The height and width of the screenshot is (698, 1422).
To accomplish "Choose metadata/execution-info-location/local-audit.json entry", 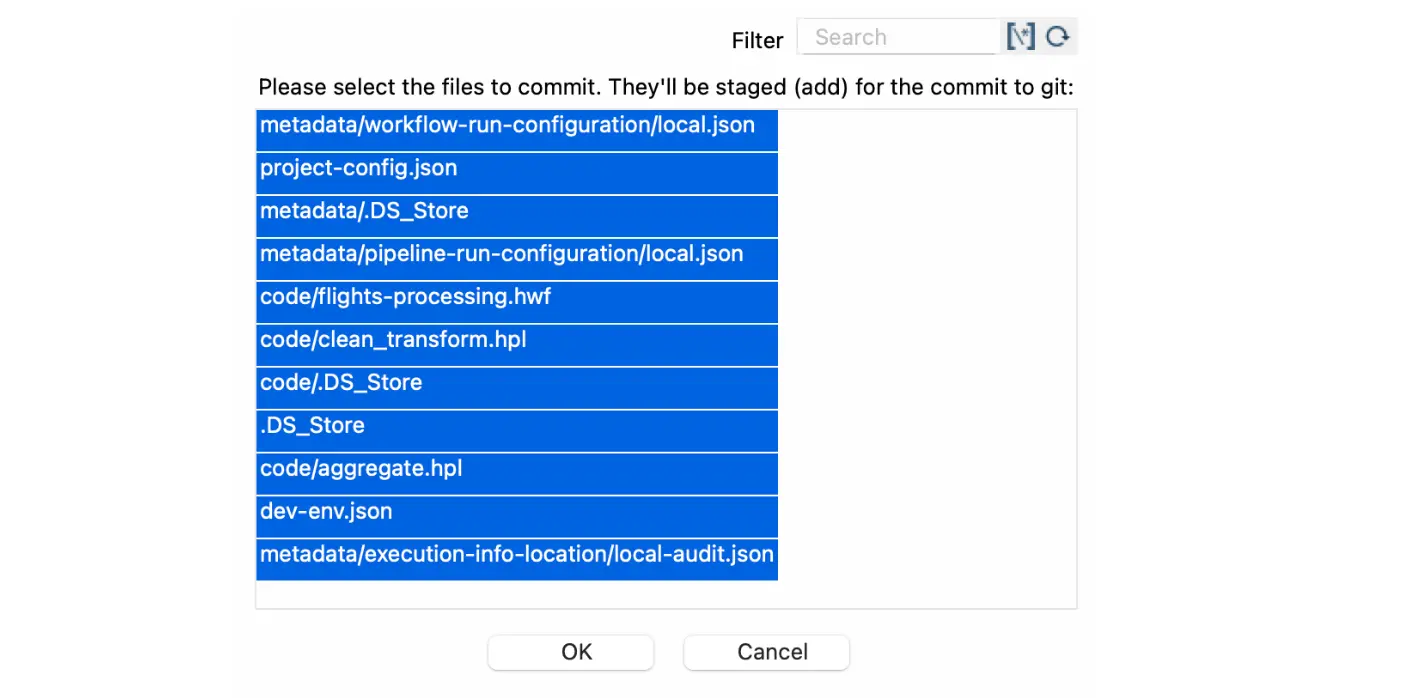I will (x=516, y=554).
